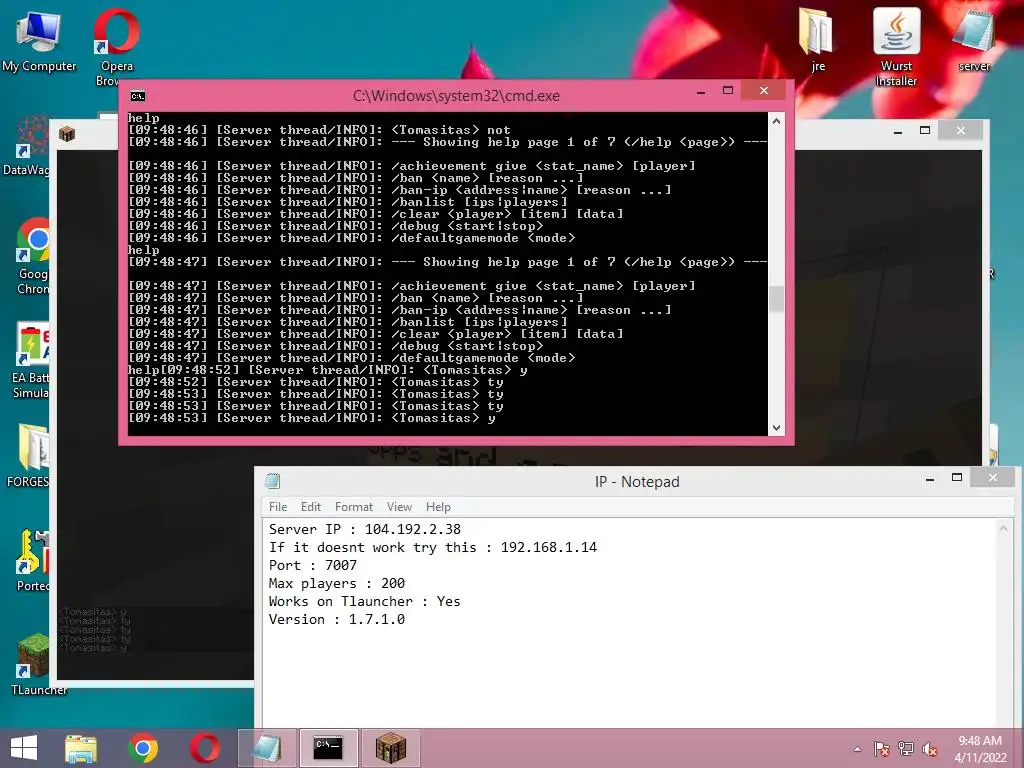Maximize the cmd.exe window
This screenshot has height=768, width=1024.
728,91
